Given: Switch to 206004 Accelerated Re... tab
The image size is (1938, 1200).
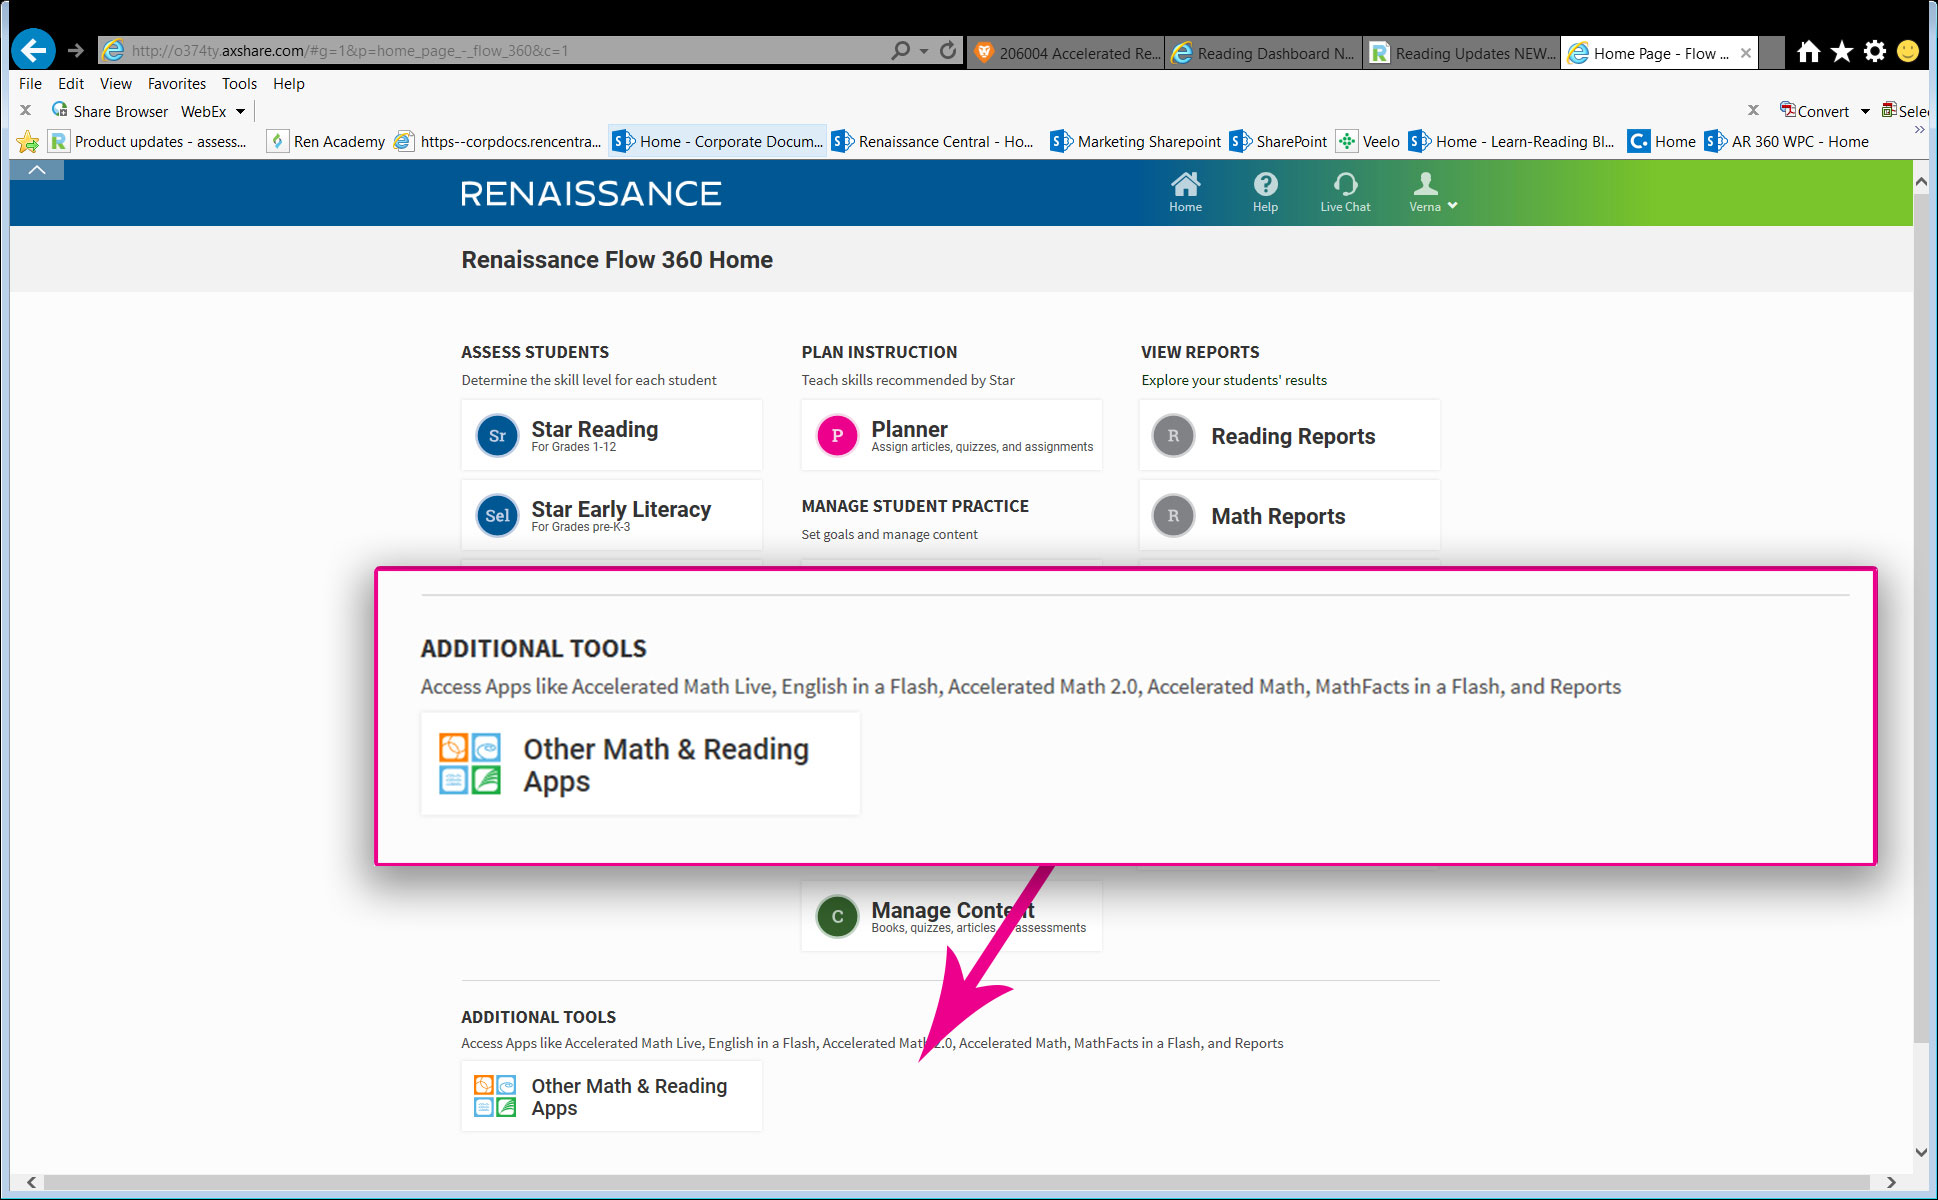Looking at the screenshot, I should click(1066, 53).
